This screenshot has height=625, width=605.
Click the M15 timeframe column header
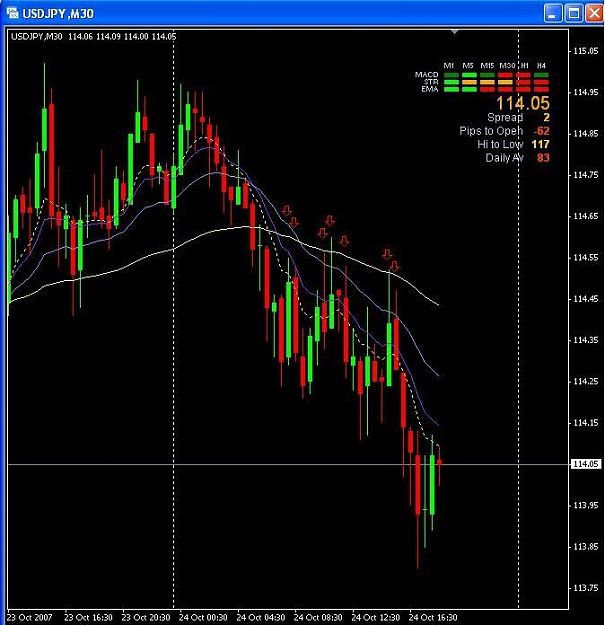tap(487, 65)
